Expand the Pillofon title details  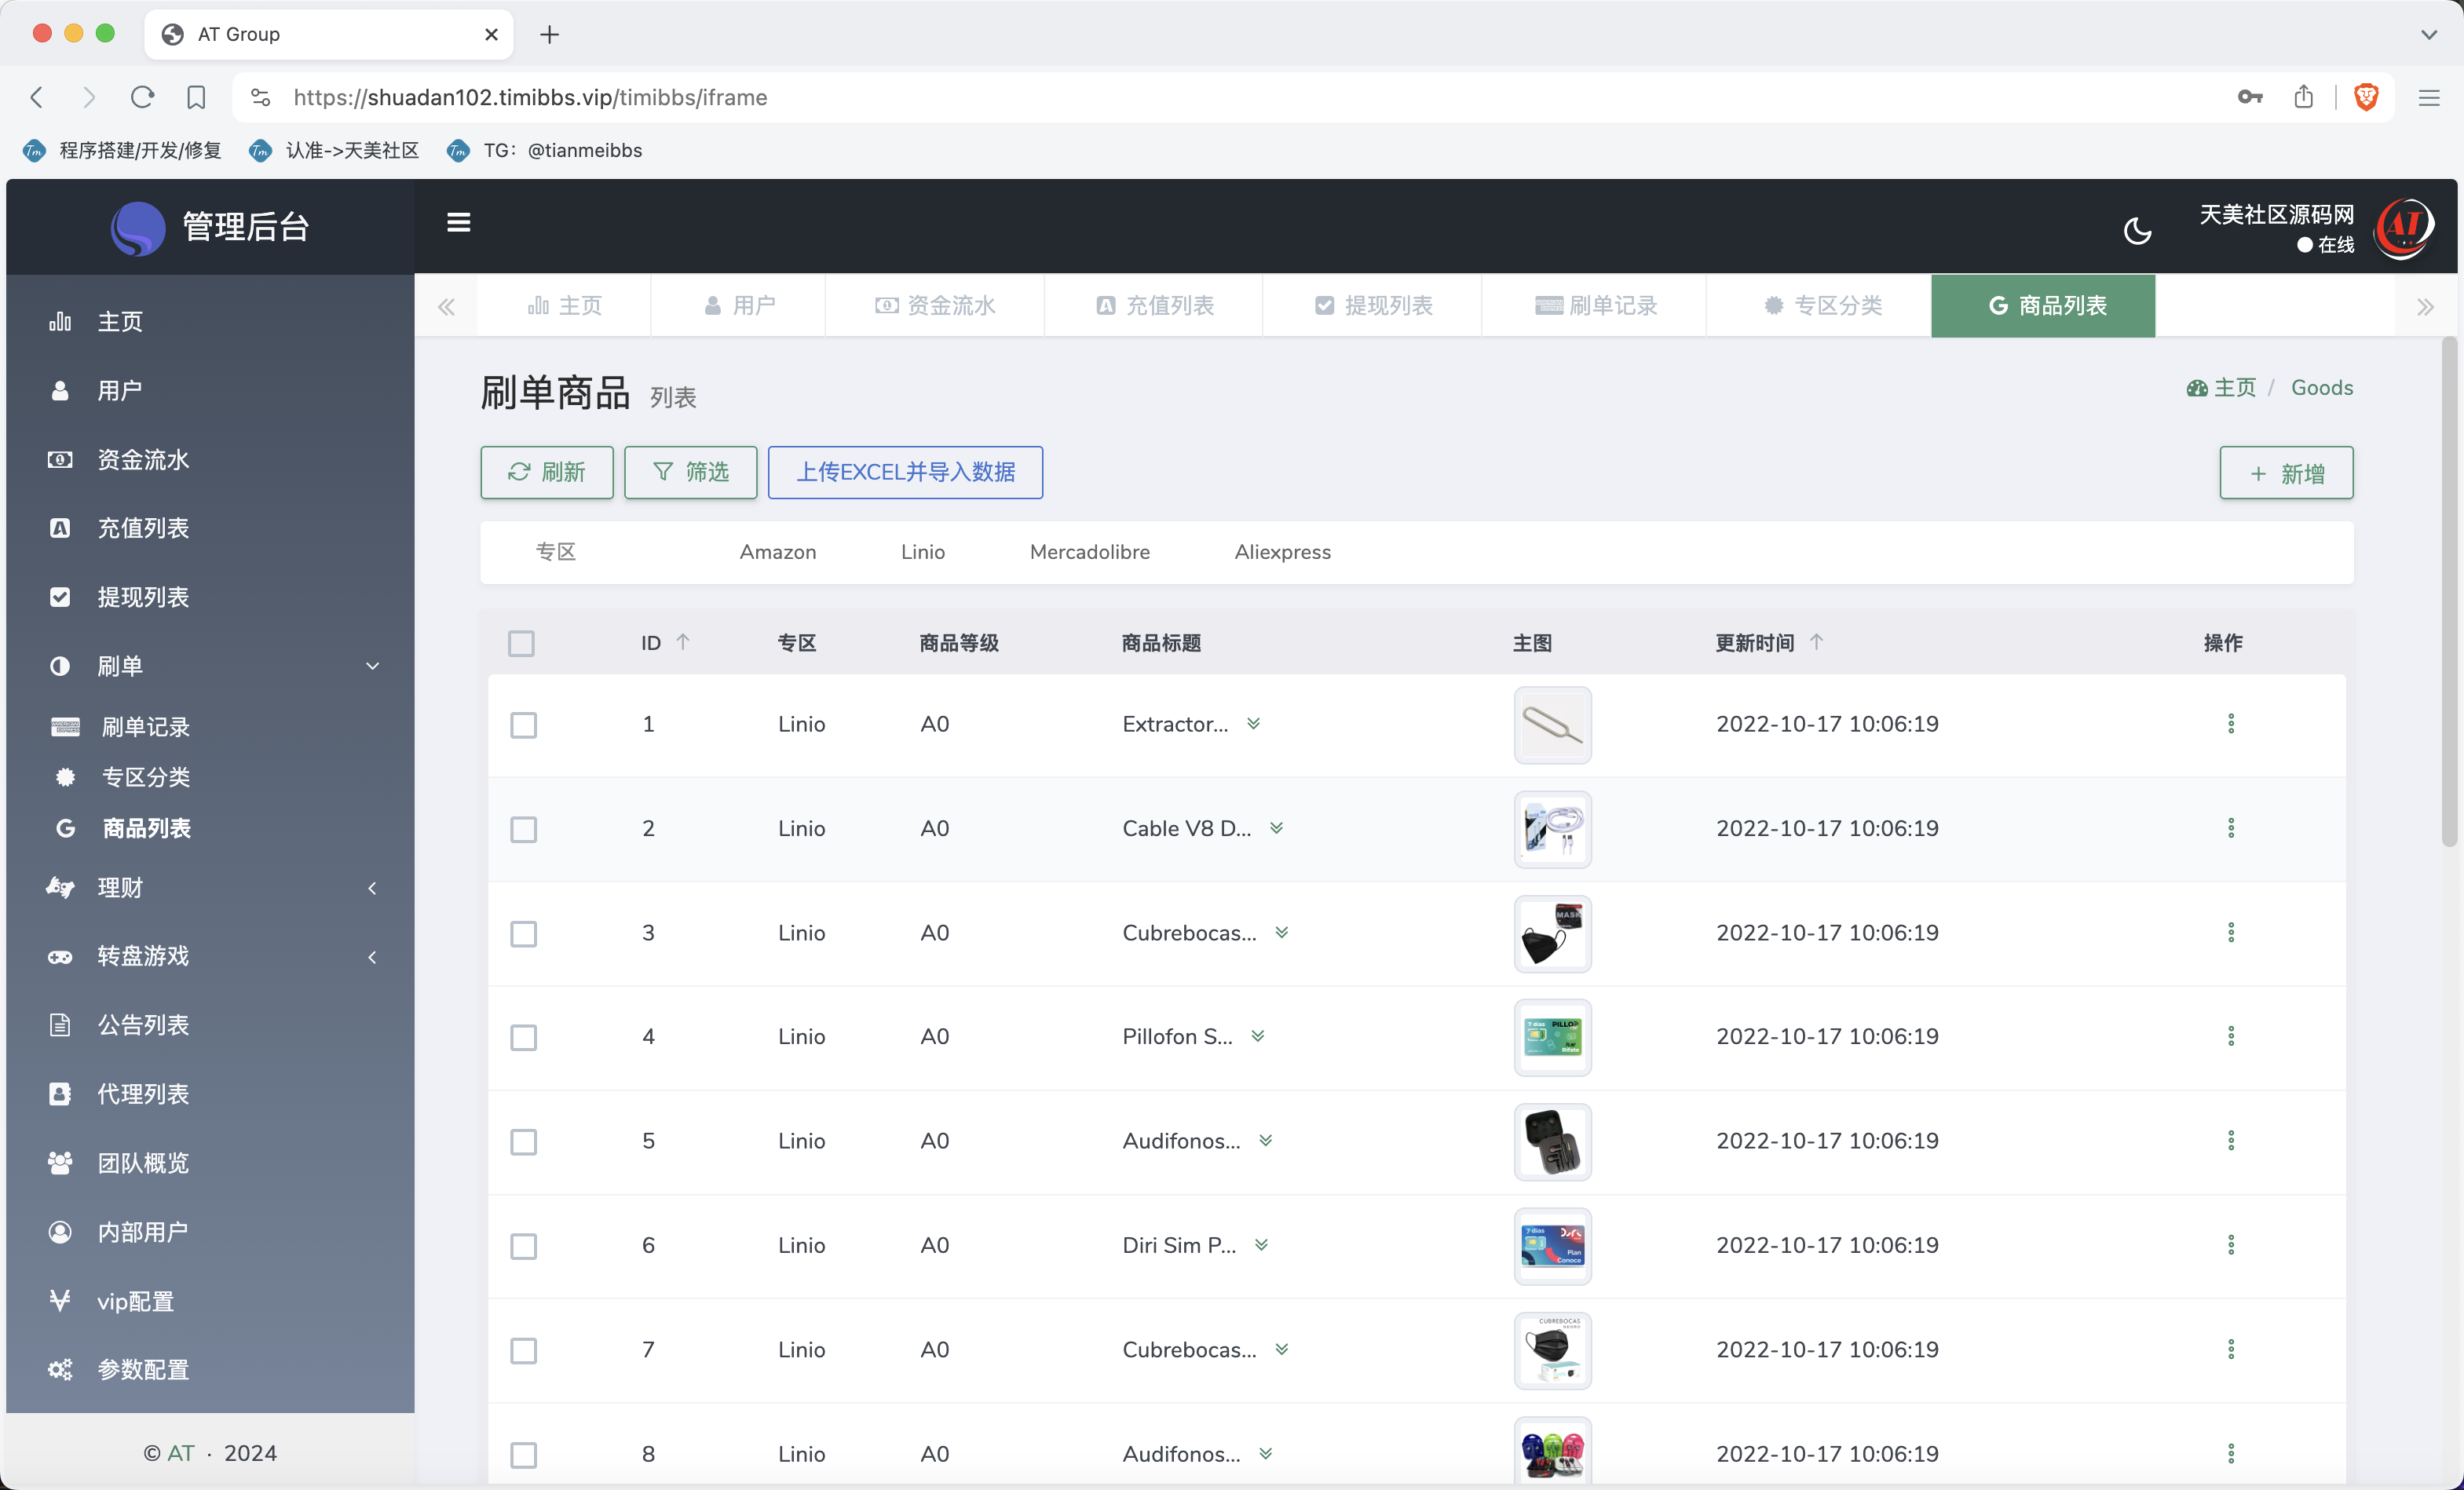[x=1257, y=1037]
